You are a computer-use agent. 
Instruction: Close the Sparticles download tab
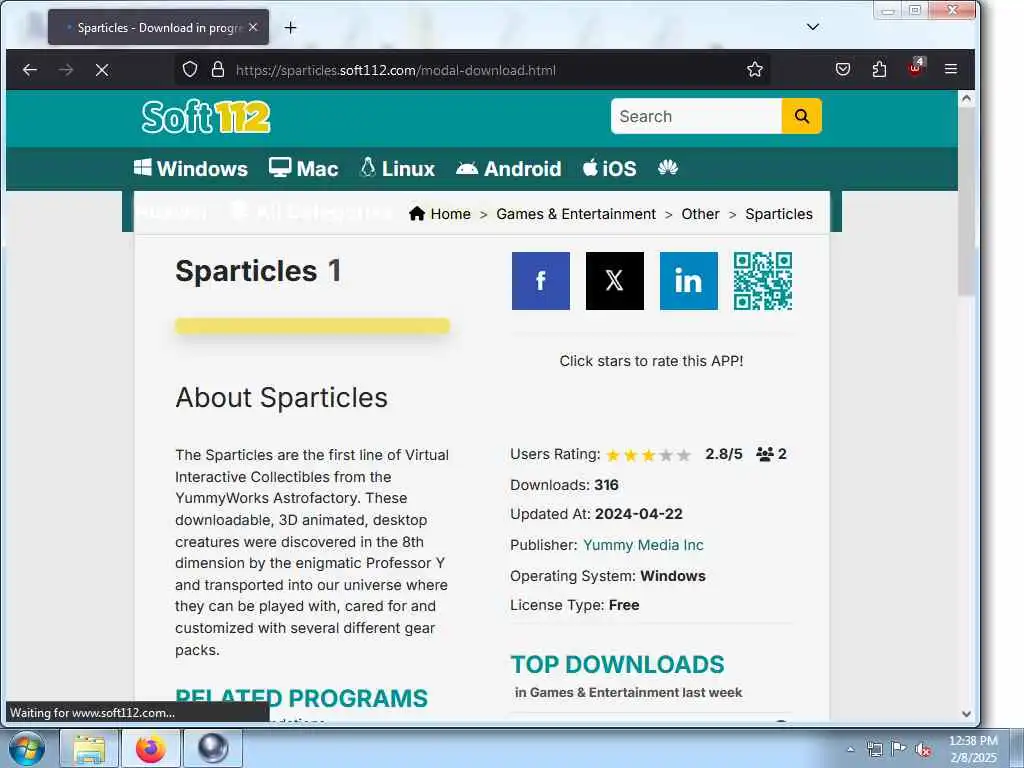[x=253, y=27]
